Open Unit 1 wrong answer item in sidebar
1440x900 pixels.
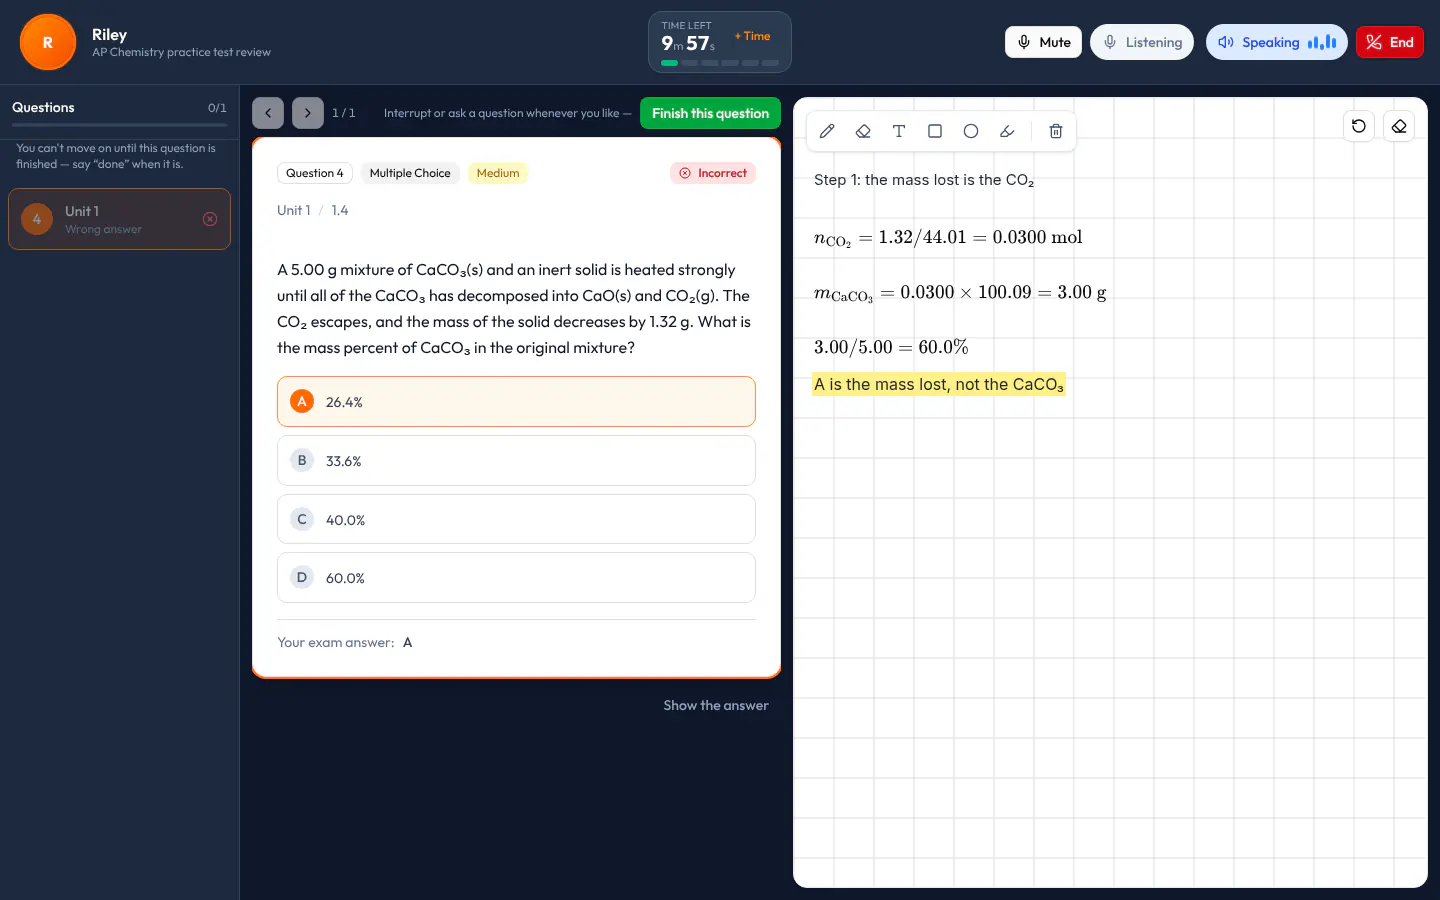(x=119, y=219)
